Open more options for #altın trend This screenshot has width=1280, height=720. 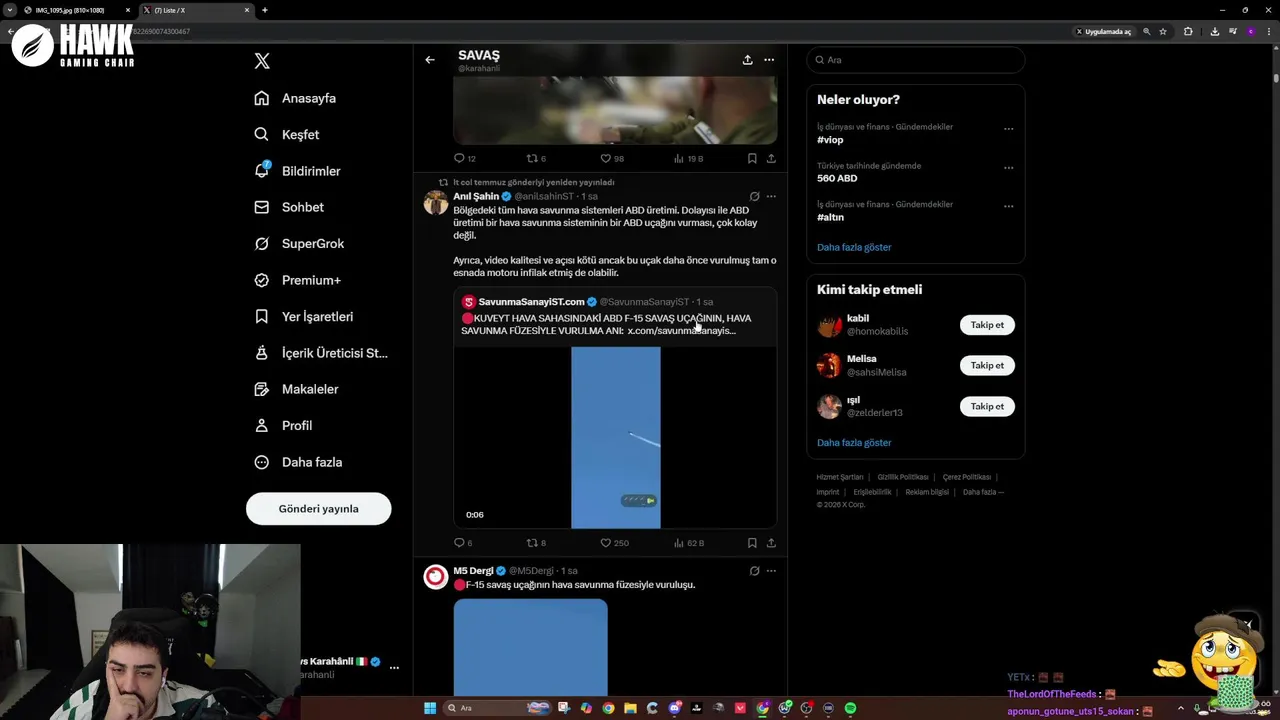pyautogui.click(x=1008, y=207)
